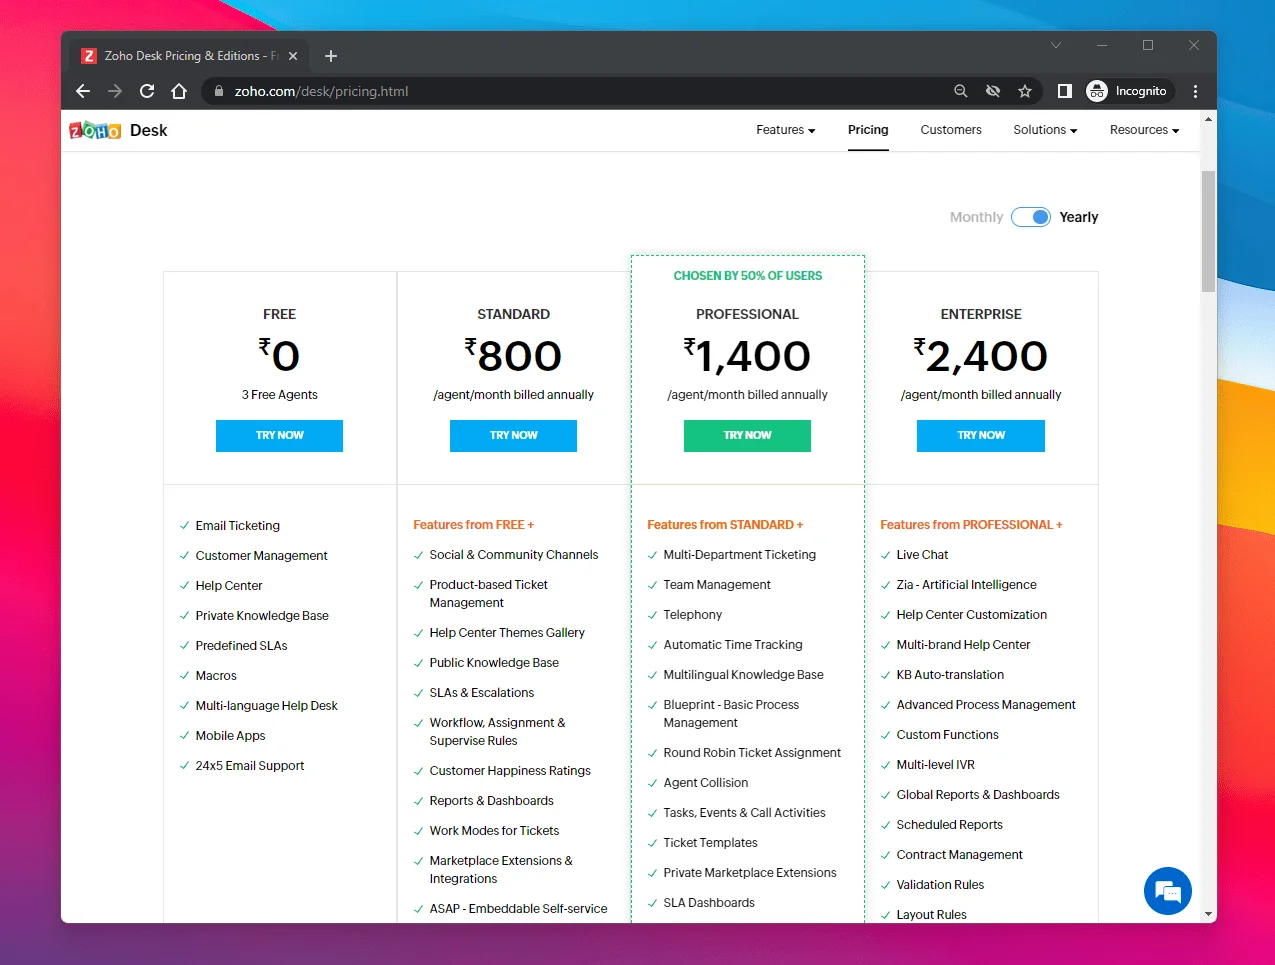Viewport: 1275px width, 965px height.
Task: Expand the Solutions menu
Action: click(x=1044, y=130)
